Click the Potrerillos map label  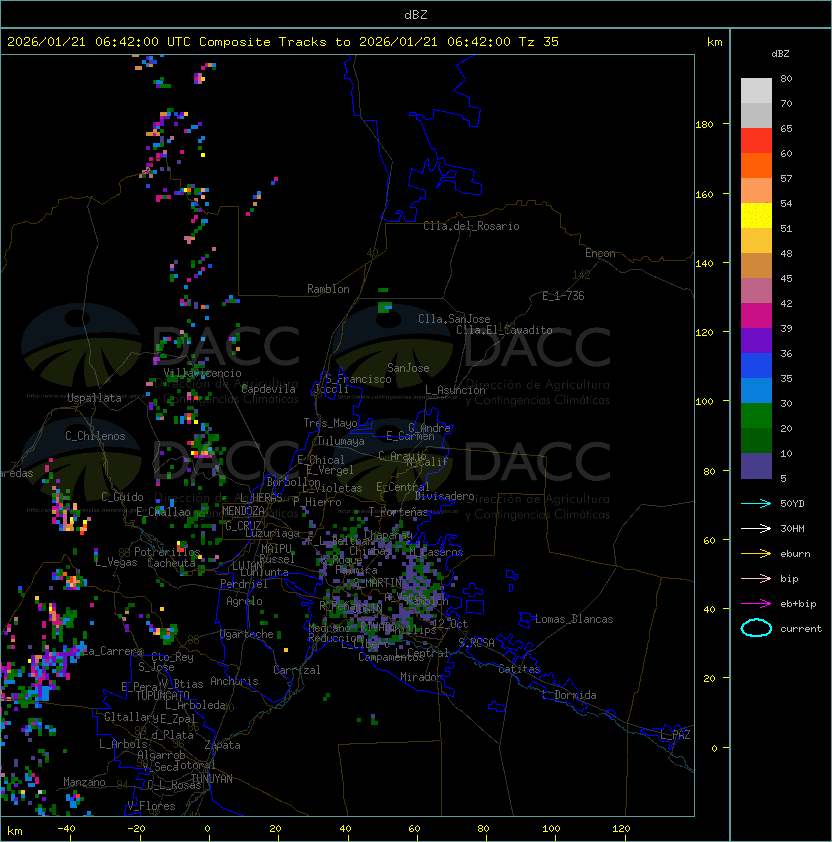(x=167, y=552)
